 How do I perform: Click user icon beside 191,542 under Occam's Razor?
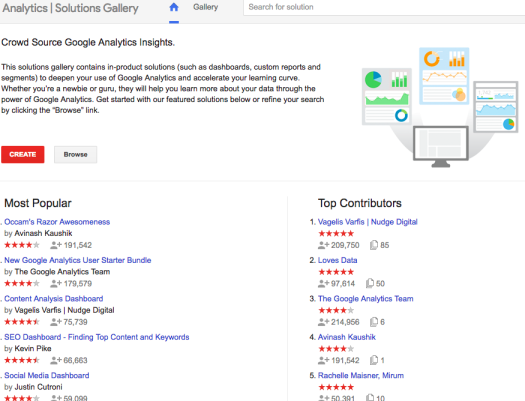tap(56, 245)
